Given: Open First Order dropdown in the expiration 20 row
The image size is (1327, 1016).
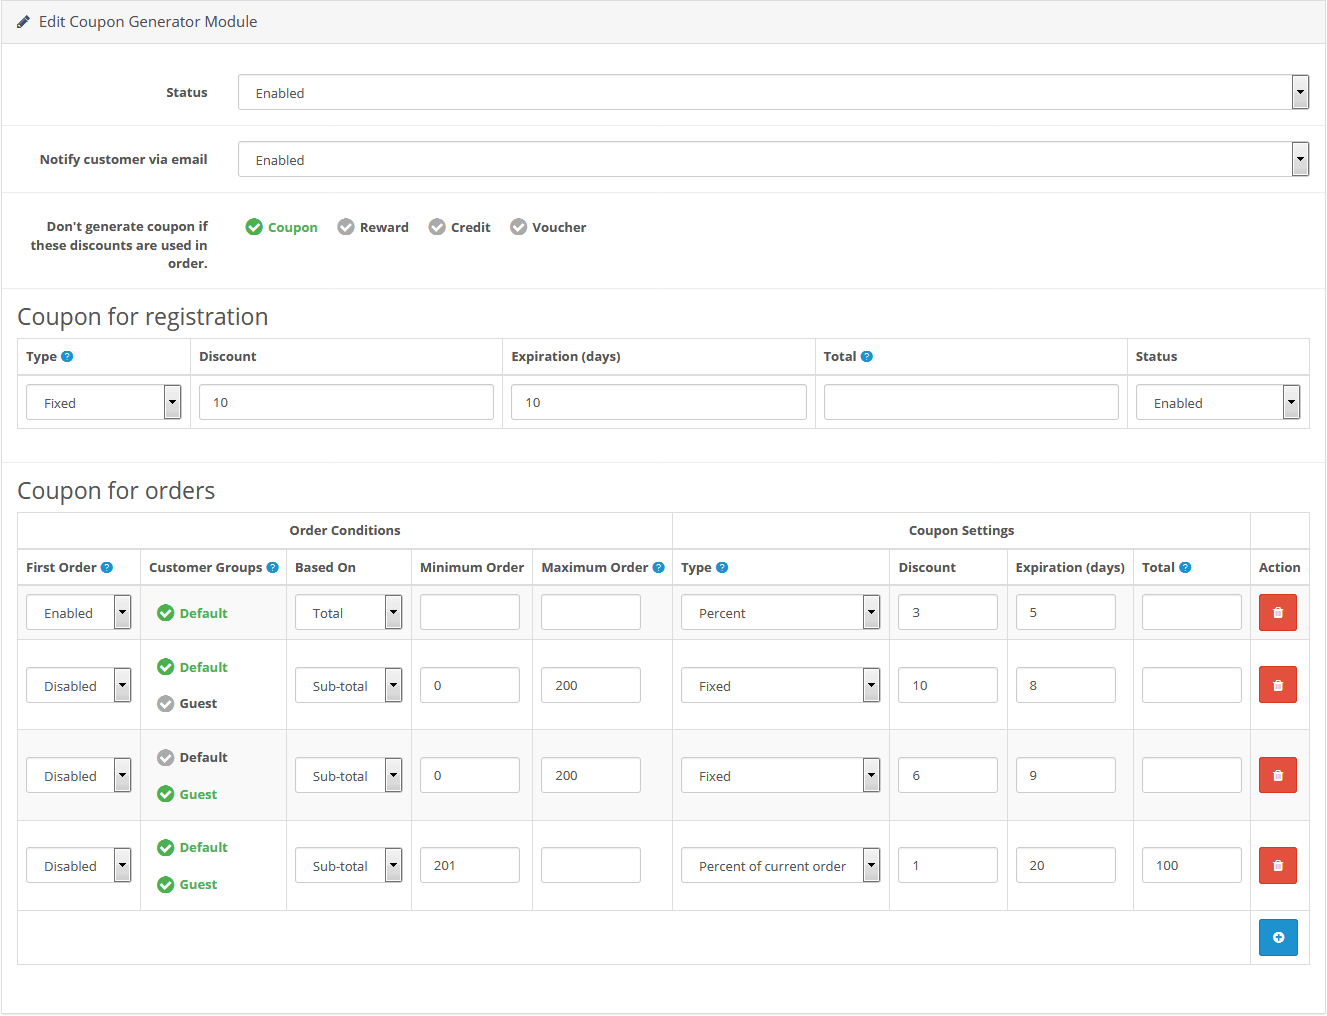Looking at the screenshot, I should (78, 865).
